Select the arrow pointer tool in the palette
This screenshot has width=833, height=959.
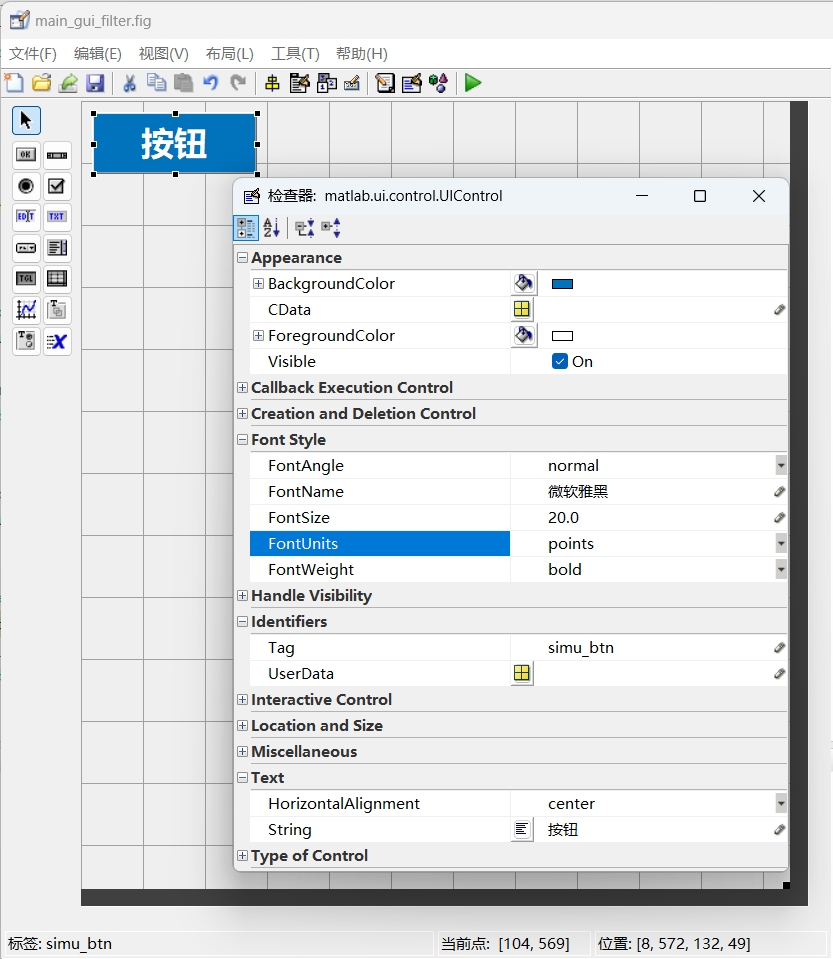25,120
